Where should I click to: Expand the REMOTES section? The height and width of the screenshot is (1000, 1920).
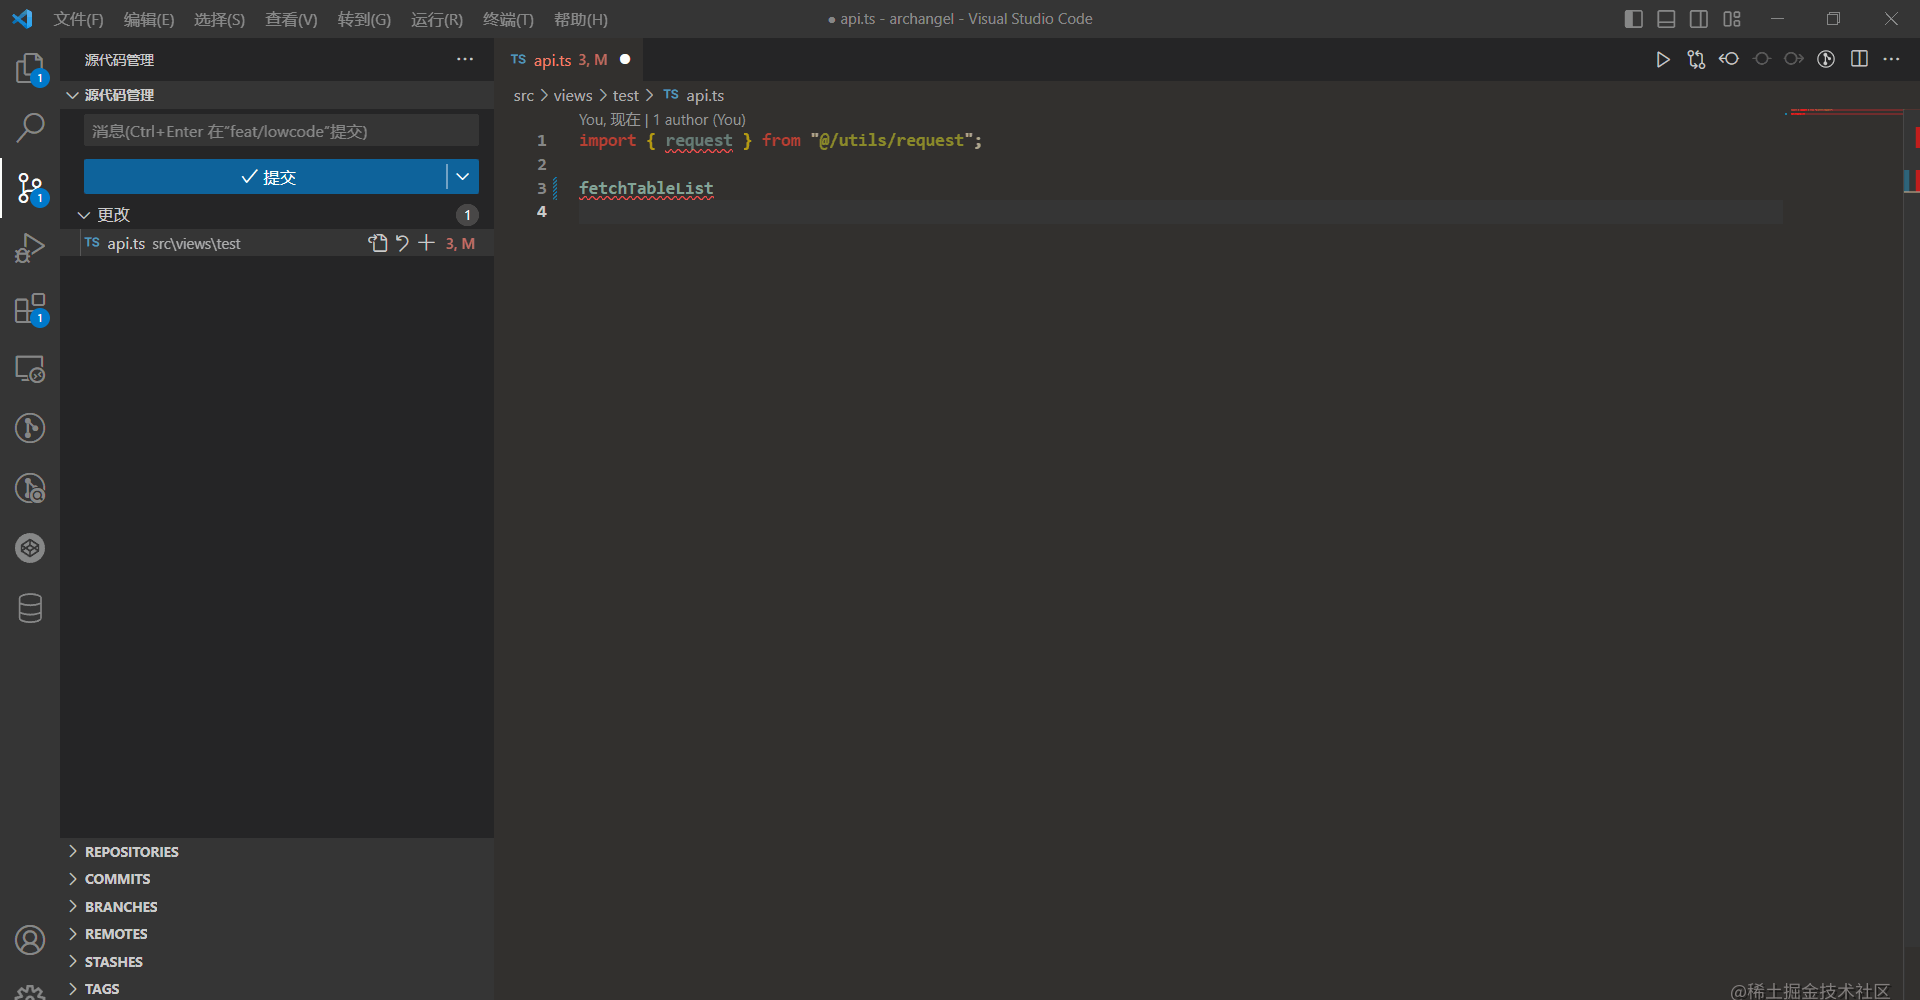[x=277, y=934]
